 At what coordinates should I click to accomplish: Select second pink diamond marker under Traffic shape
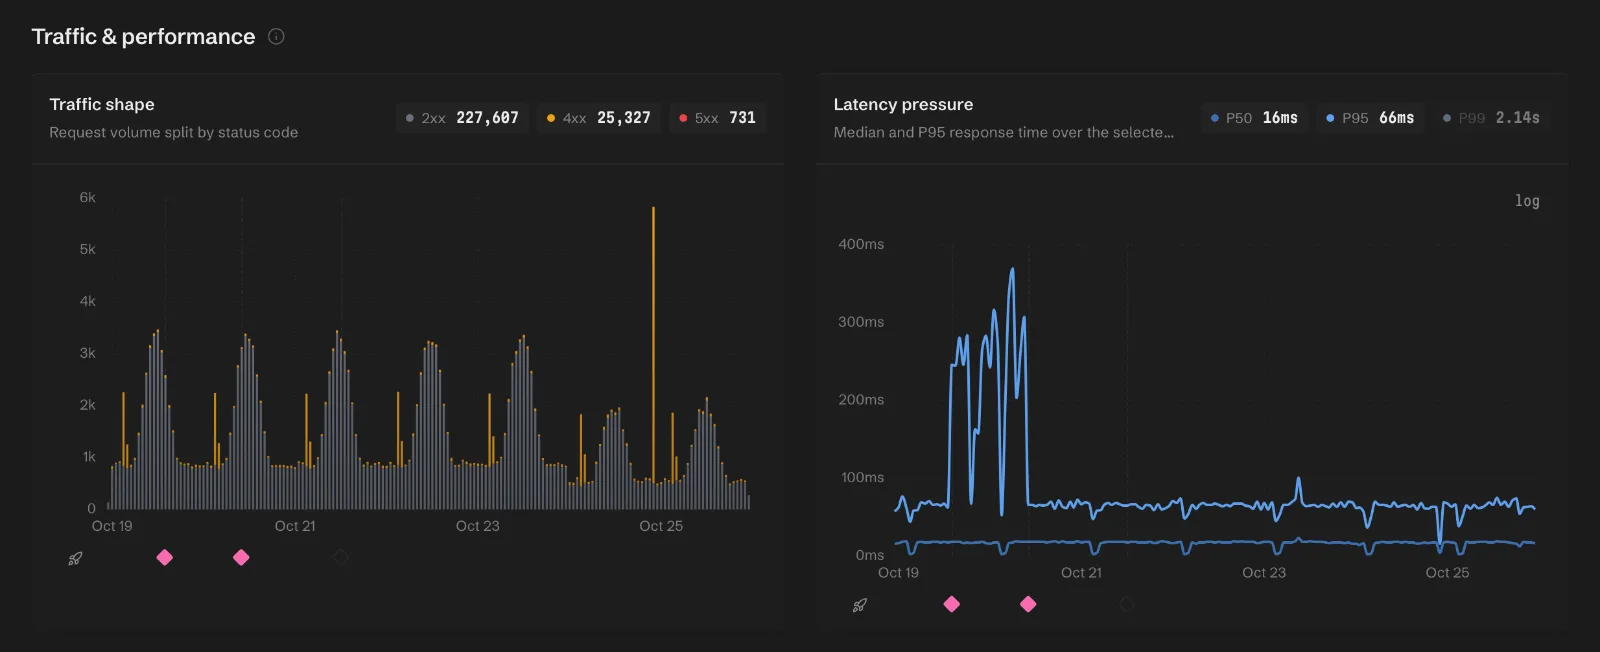click(241, 557)
